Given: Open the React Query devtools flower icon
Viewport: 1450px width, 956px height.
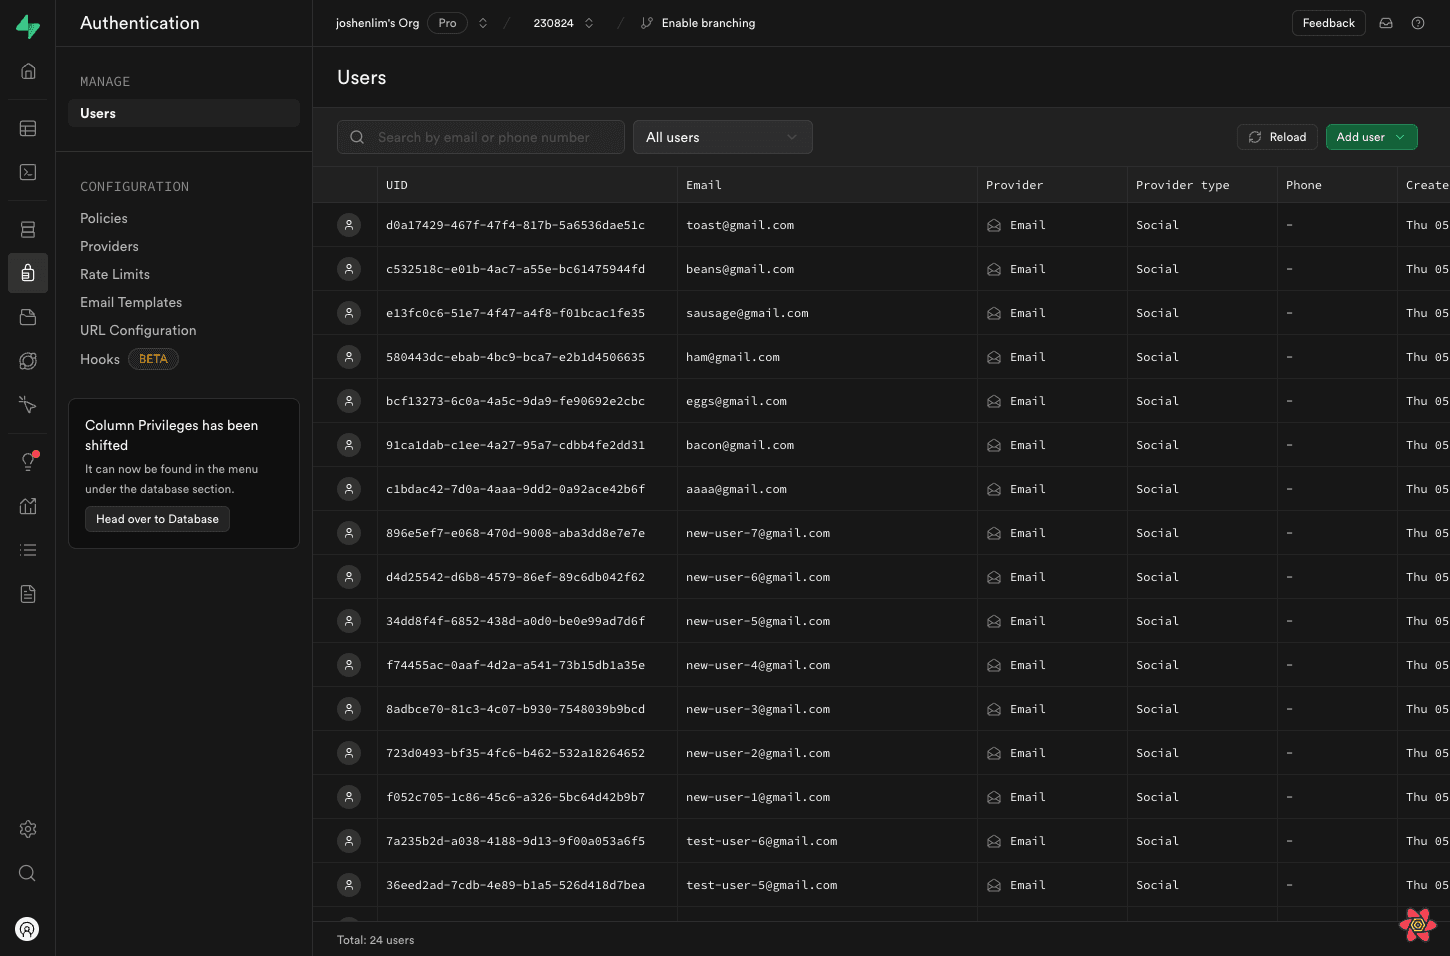Looking at the screenshot, I should pos(1418,925).
